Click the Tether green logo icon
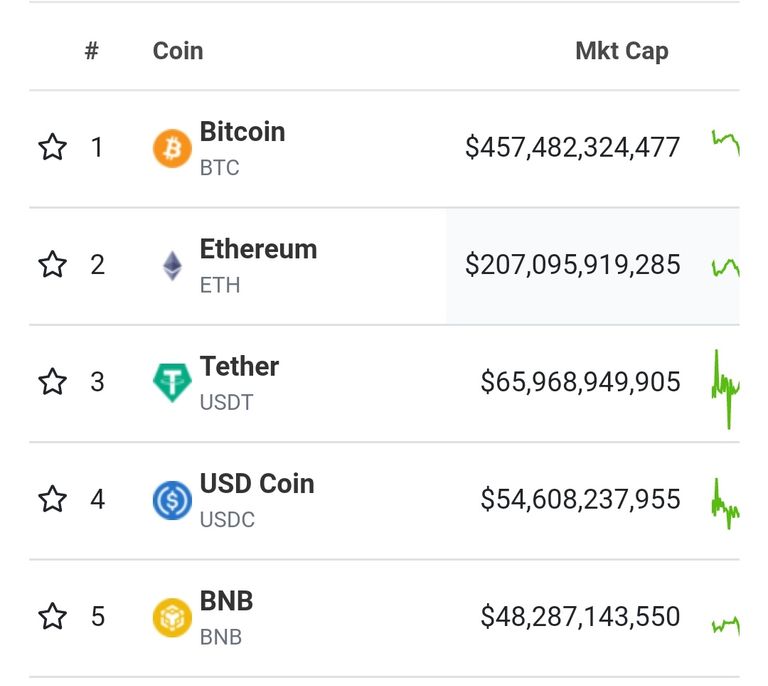 [x=172, y=382]
